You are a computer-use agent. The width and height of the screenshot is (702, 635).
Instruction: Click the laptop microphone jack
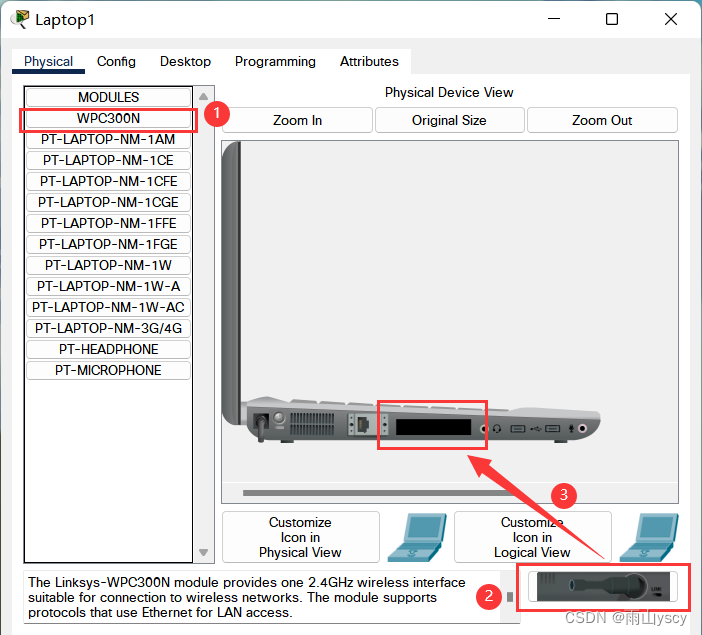pyautogui.click(x=582, y=429)
